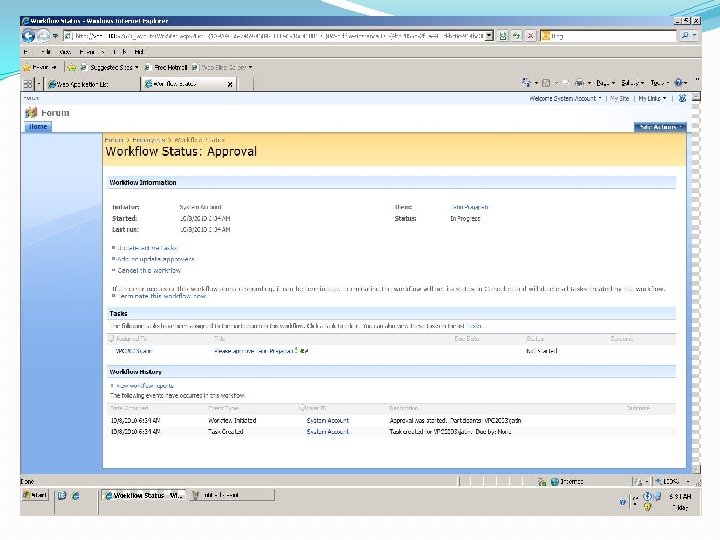Screen dimensions: 720x540
Task: Open the Suggested Sites dropdown
Action: 110,68
